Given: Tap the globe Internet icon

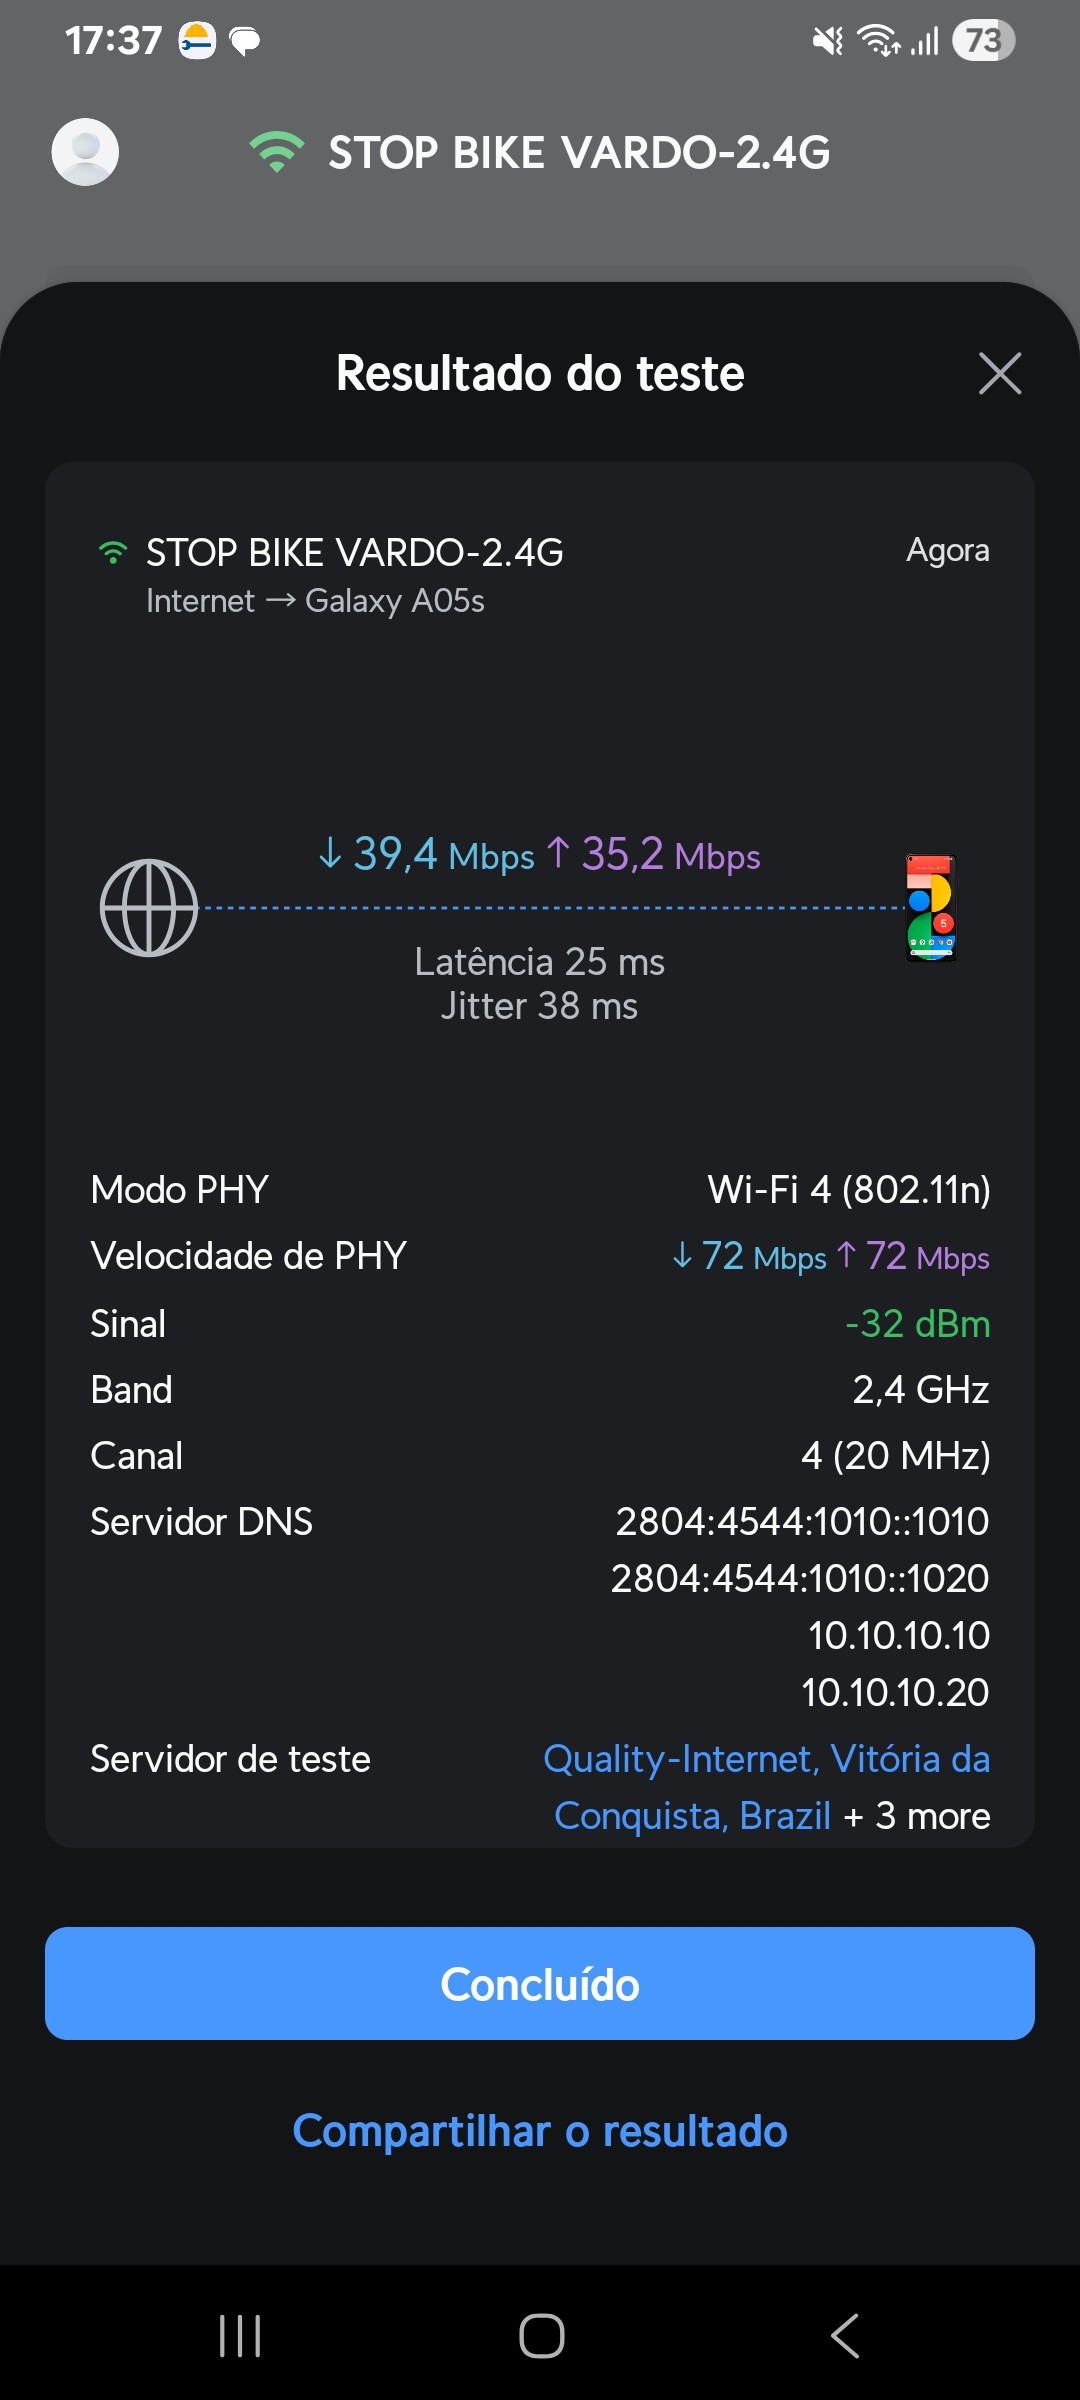Looking at the screenshot, I should tap(149, 908).
